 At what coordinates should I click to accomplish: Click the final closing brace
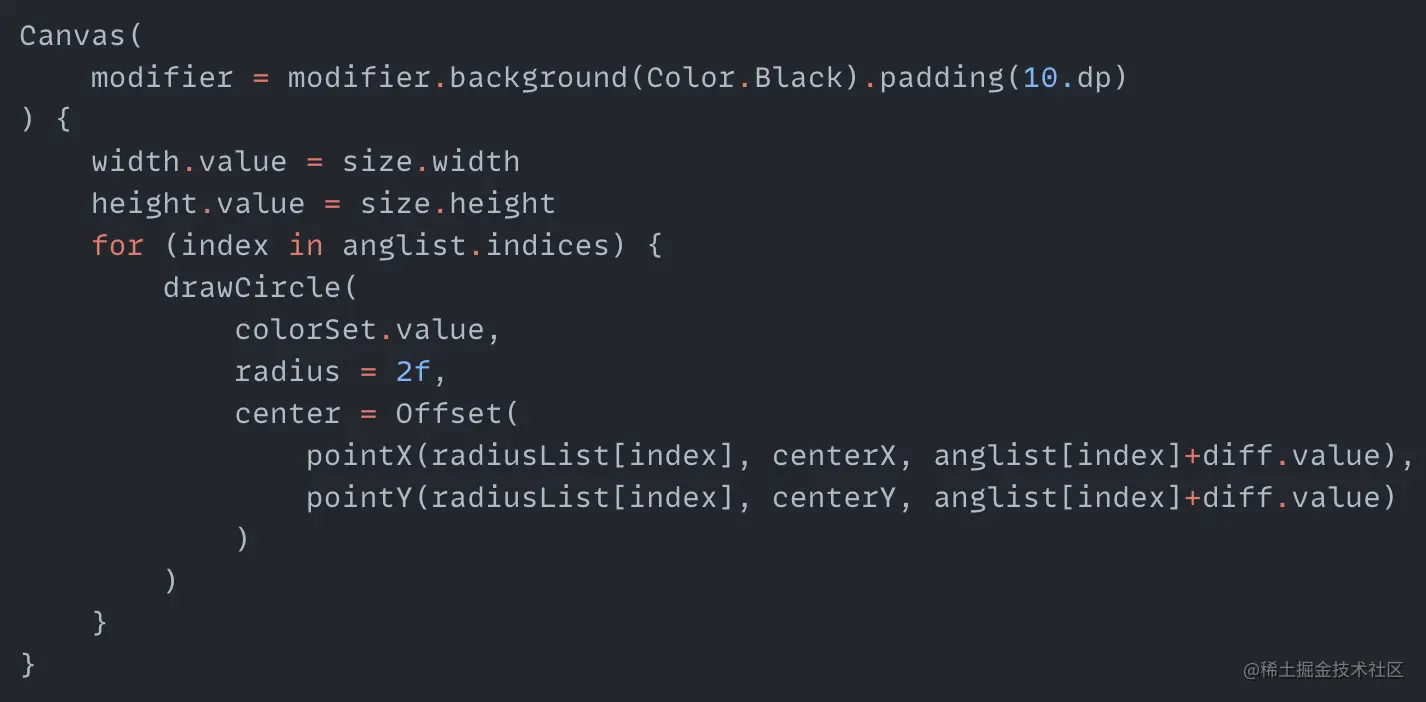pyautogui.click(x=28, y=665)
